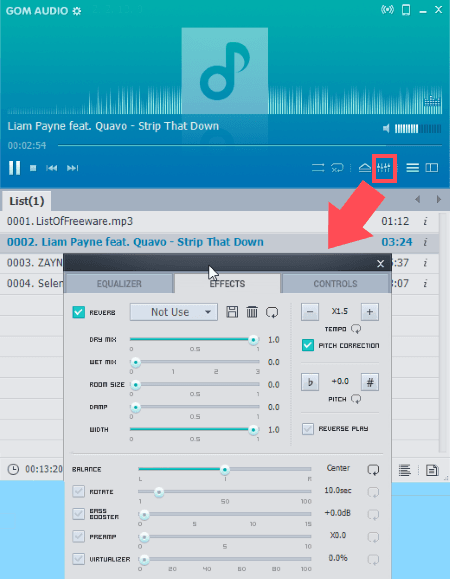Enable the ROTATE checkbox
This screenshot has height=579, width=450.
(x=78, y=492)
